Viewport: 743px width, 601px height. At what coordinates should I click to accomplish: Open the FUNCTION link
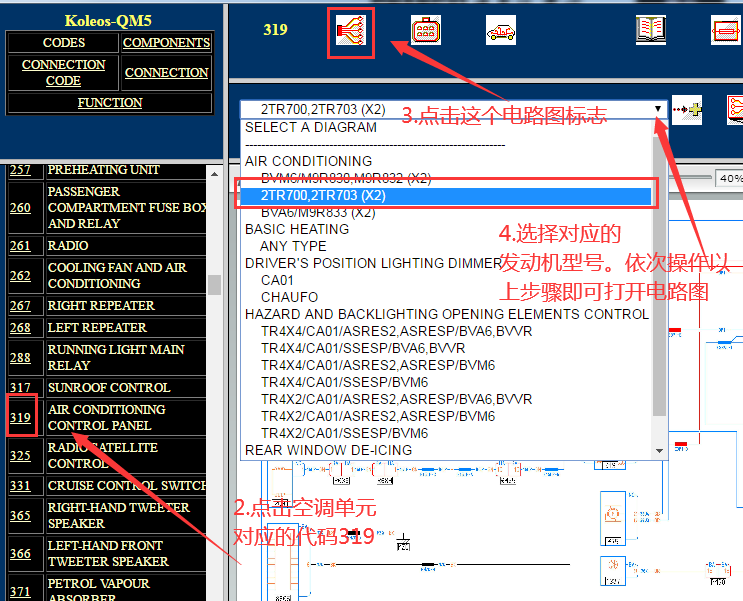(x=110, y=103)
